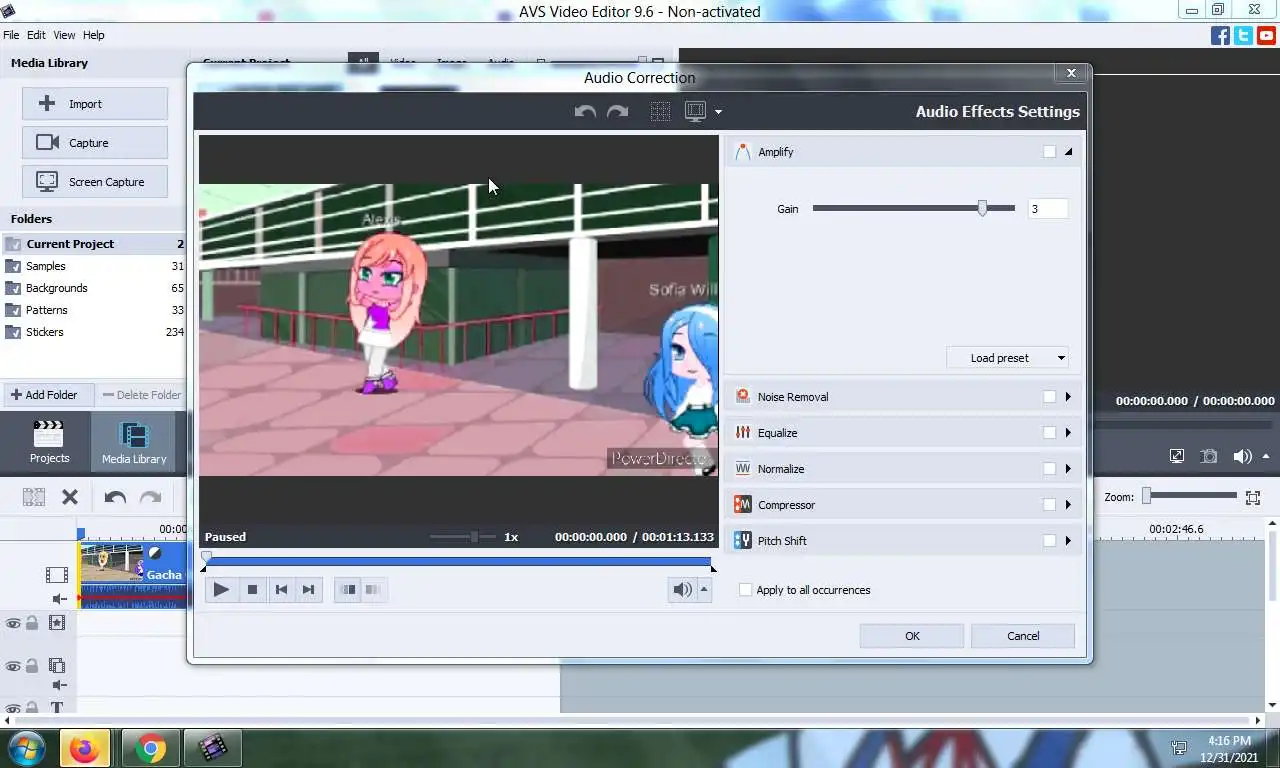Click the Screen Capture button
Screen dimensions: 1280x768
(x=95, y=182)
